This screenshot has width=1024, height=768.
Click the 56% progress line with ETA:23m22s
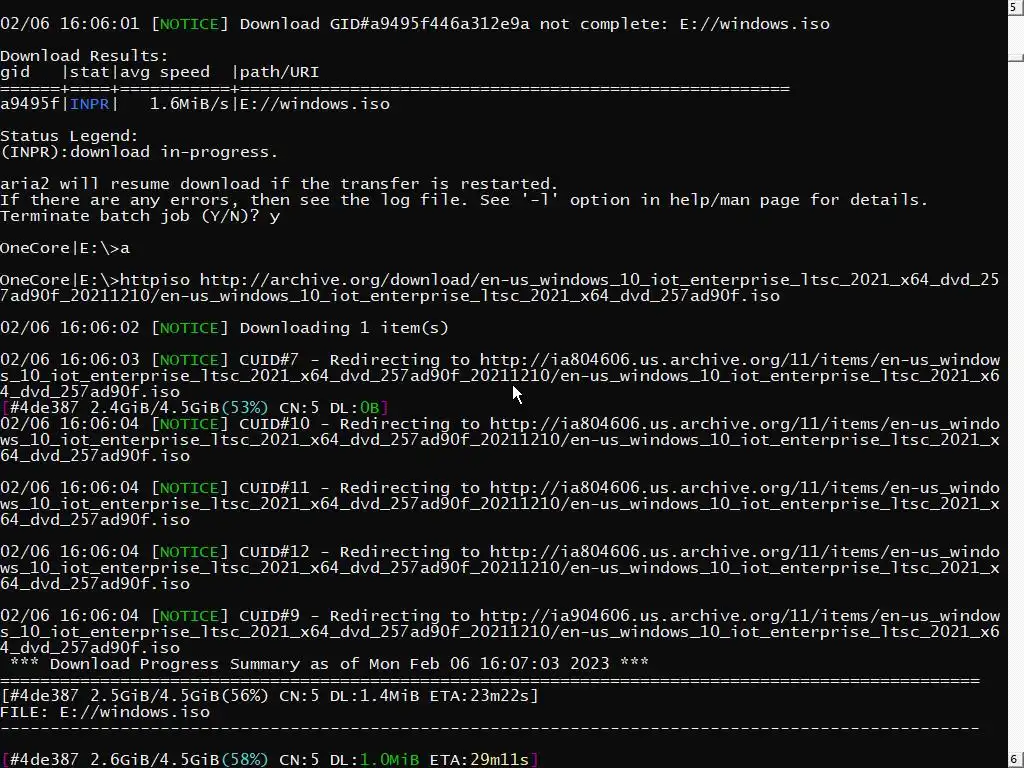coord(270,696)
